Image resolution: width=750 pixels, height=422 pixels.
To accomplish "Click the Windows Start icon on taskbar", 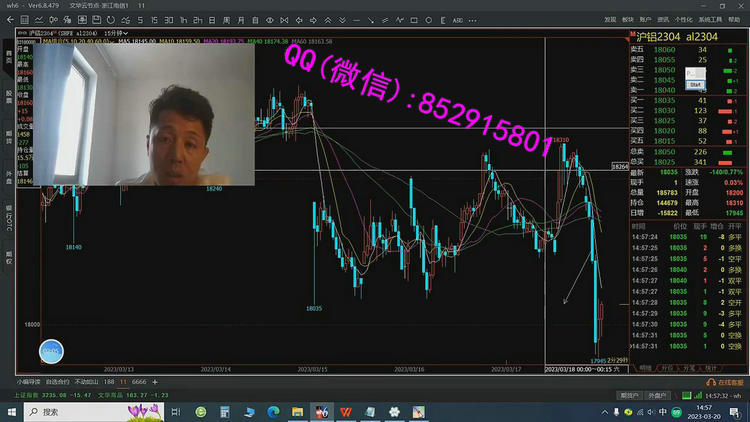I will [14, 411].
